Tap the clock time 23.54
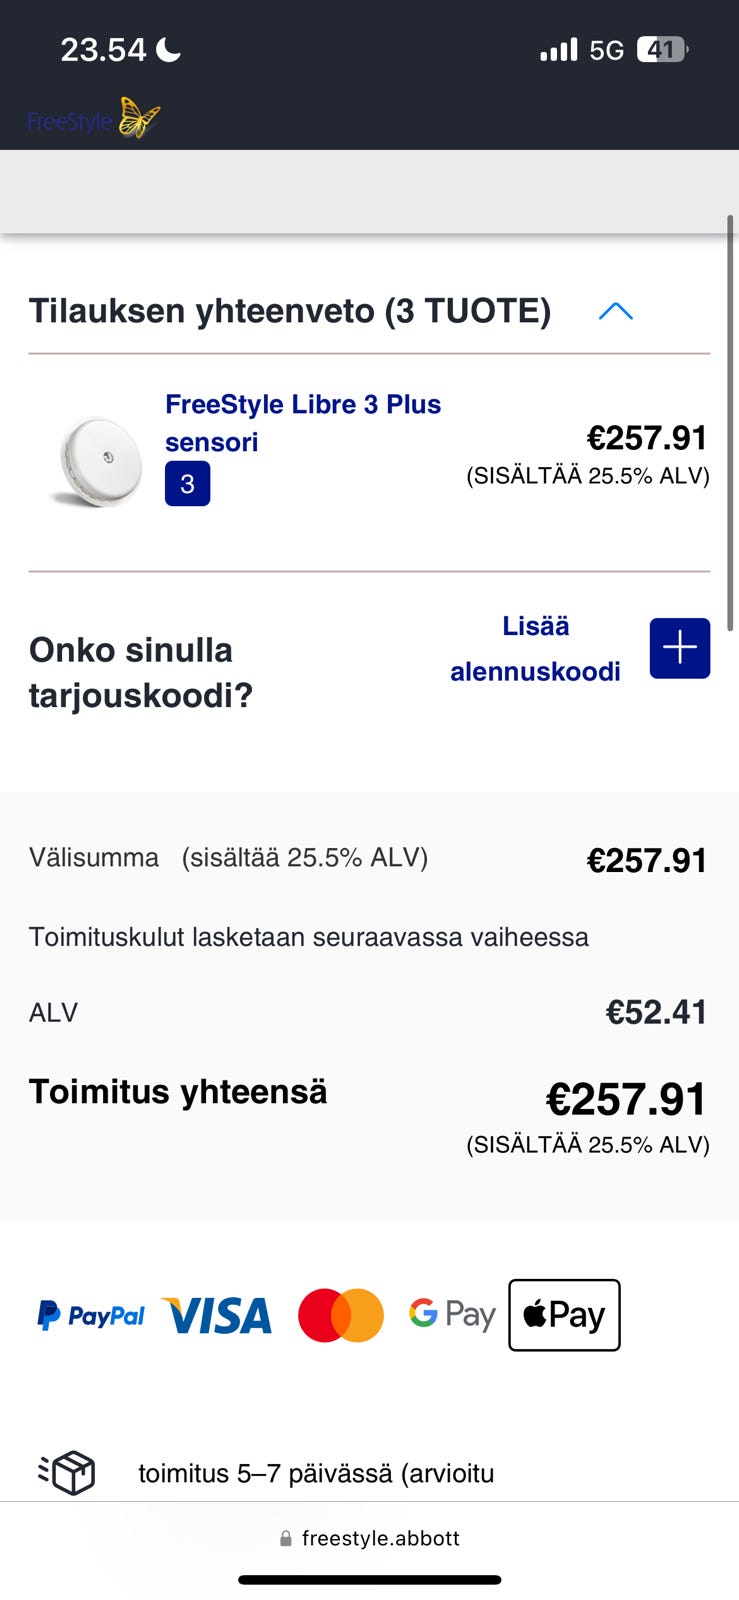This screenshot has height=1600, width=739. 103,49
